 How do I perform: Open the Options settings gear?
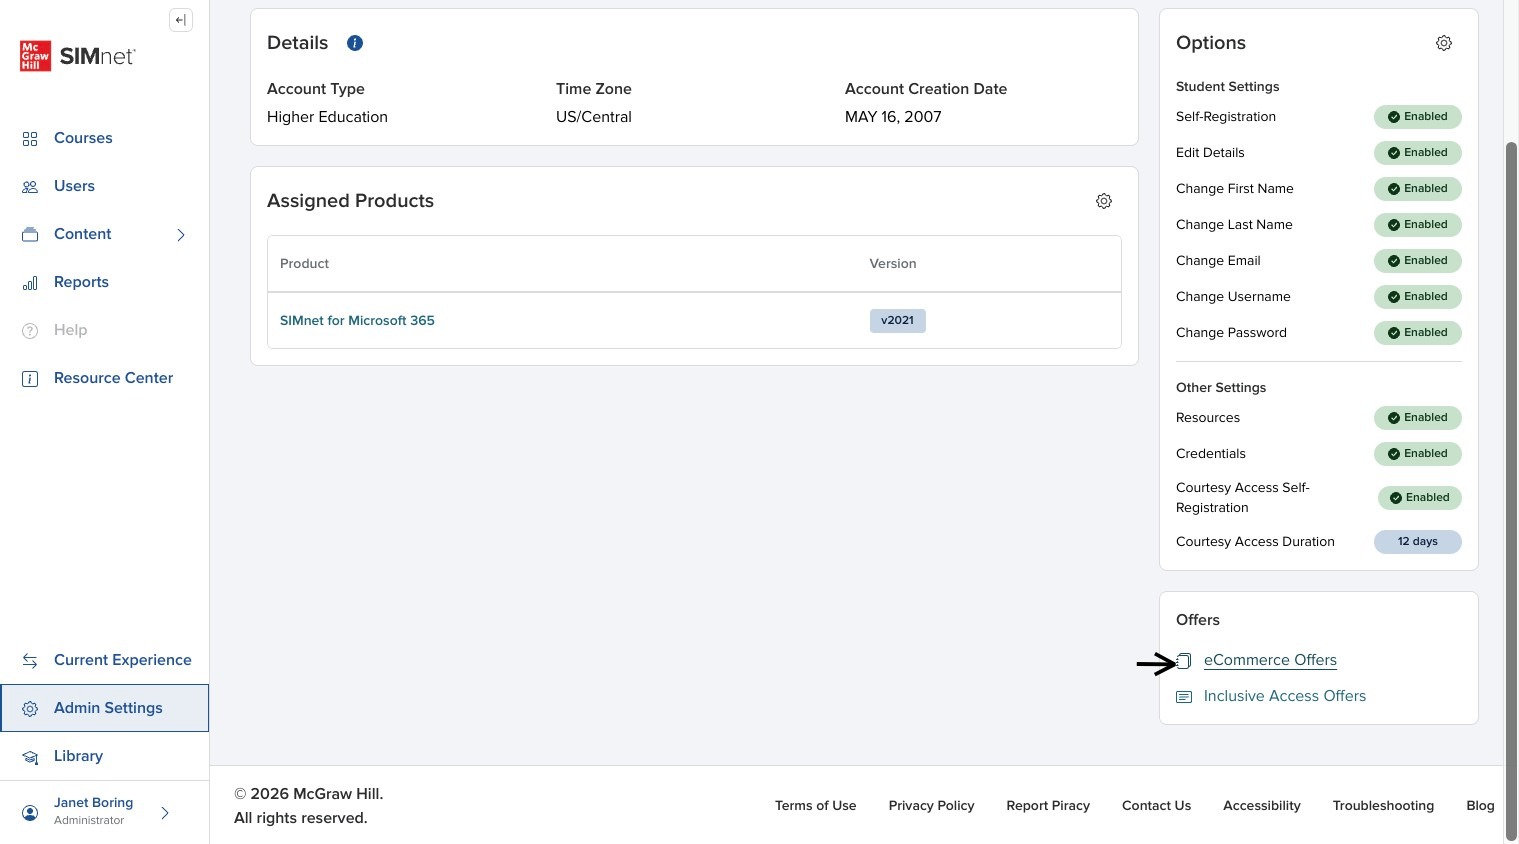pos(1444,43)
